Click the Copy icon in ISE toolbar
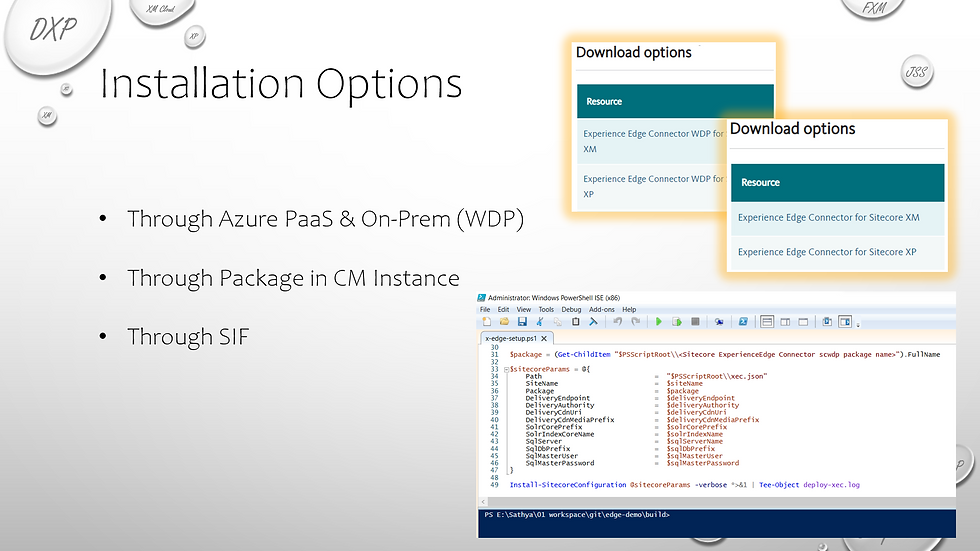 (558, 322)
